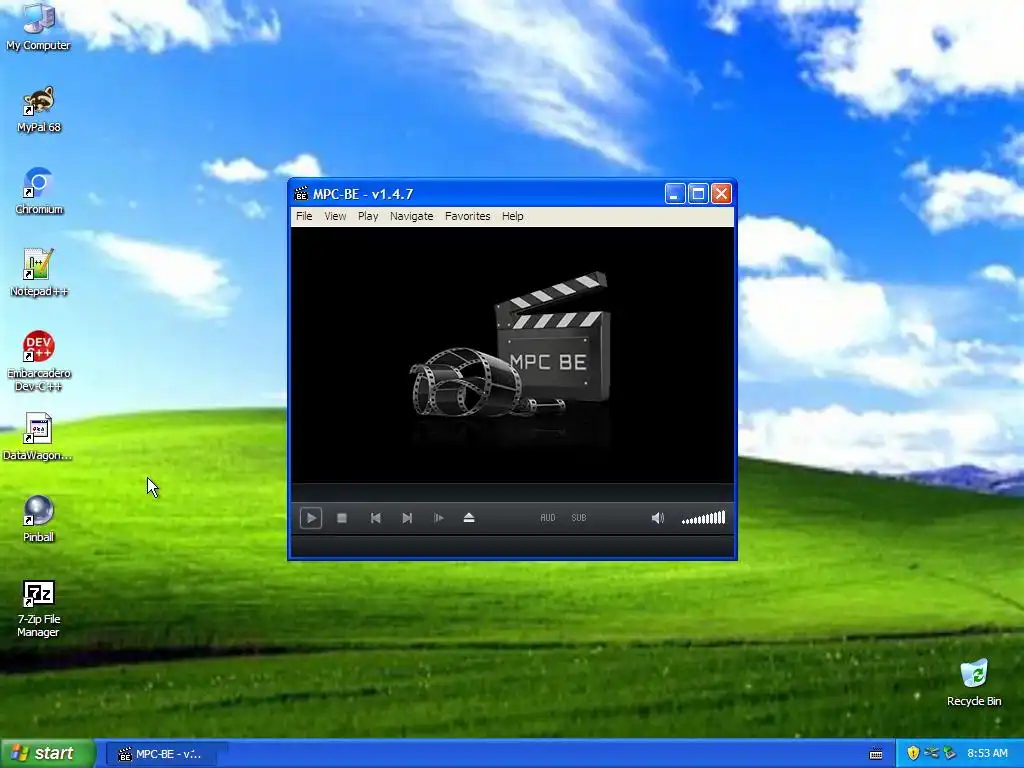Select the Notepad++ desktop icon

click(39, 274)
